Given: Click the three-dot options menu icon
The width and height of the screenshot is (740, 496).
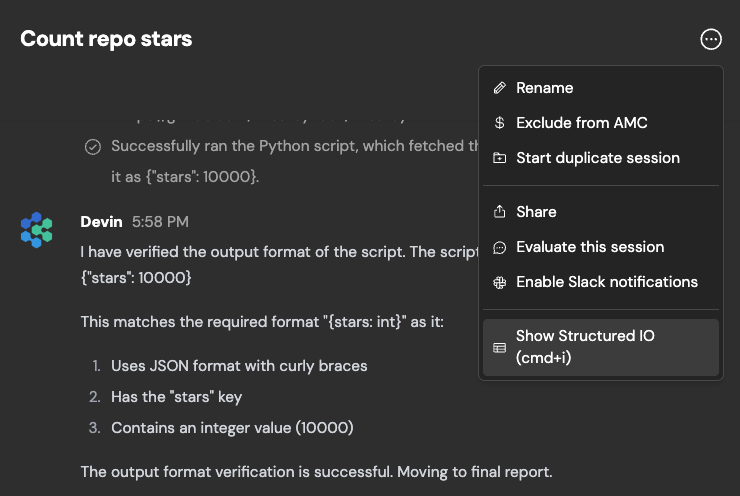Looking at the screenshot, I should click(711, 39).
